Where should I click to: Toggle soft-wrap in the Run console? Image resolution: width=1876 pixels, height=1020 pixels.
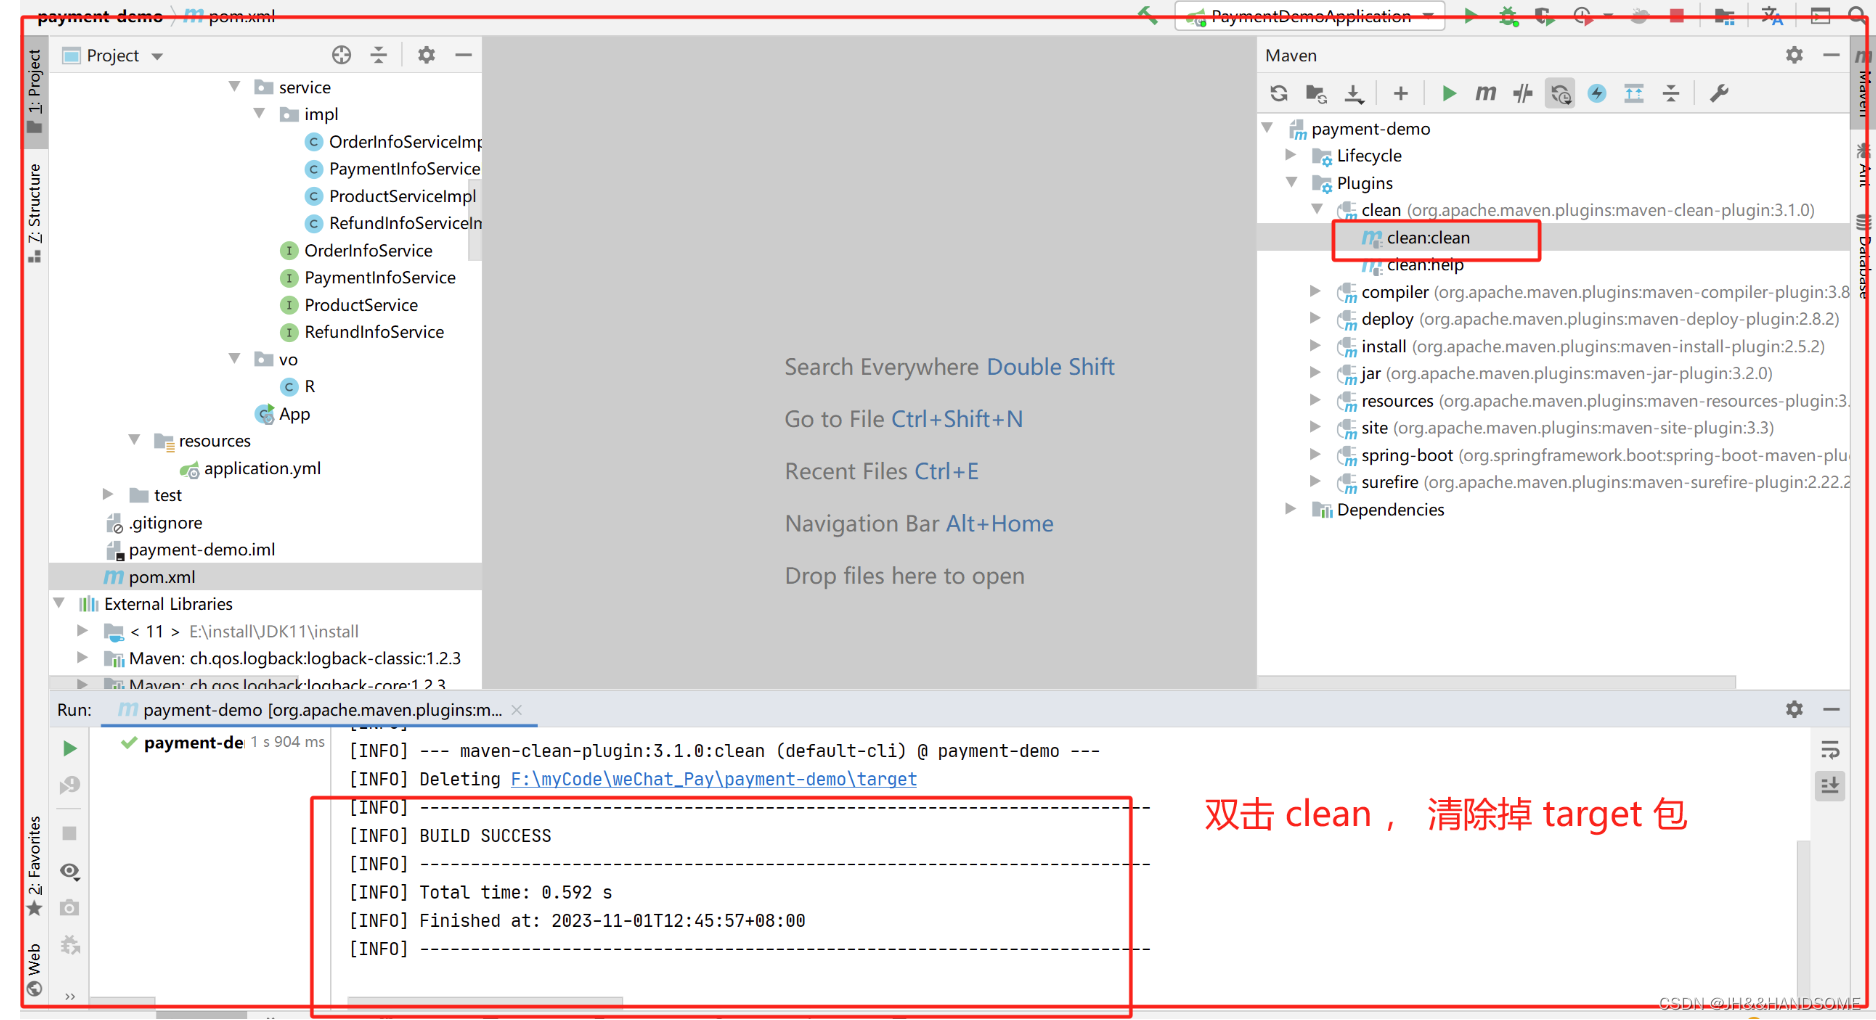click(x=1830, y=750)
